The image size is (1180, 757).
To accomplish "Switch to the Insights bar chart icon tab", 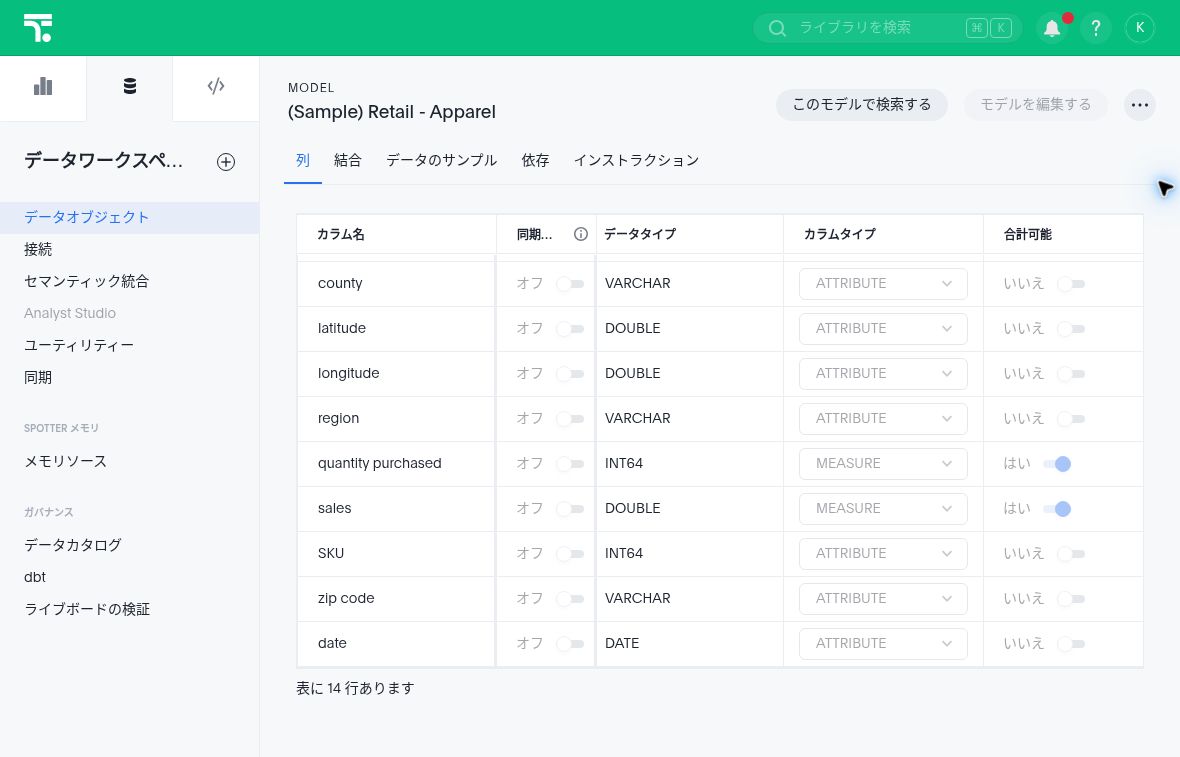I will pos(43,87).
